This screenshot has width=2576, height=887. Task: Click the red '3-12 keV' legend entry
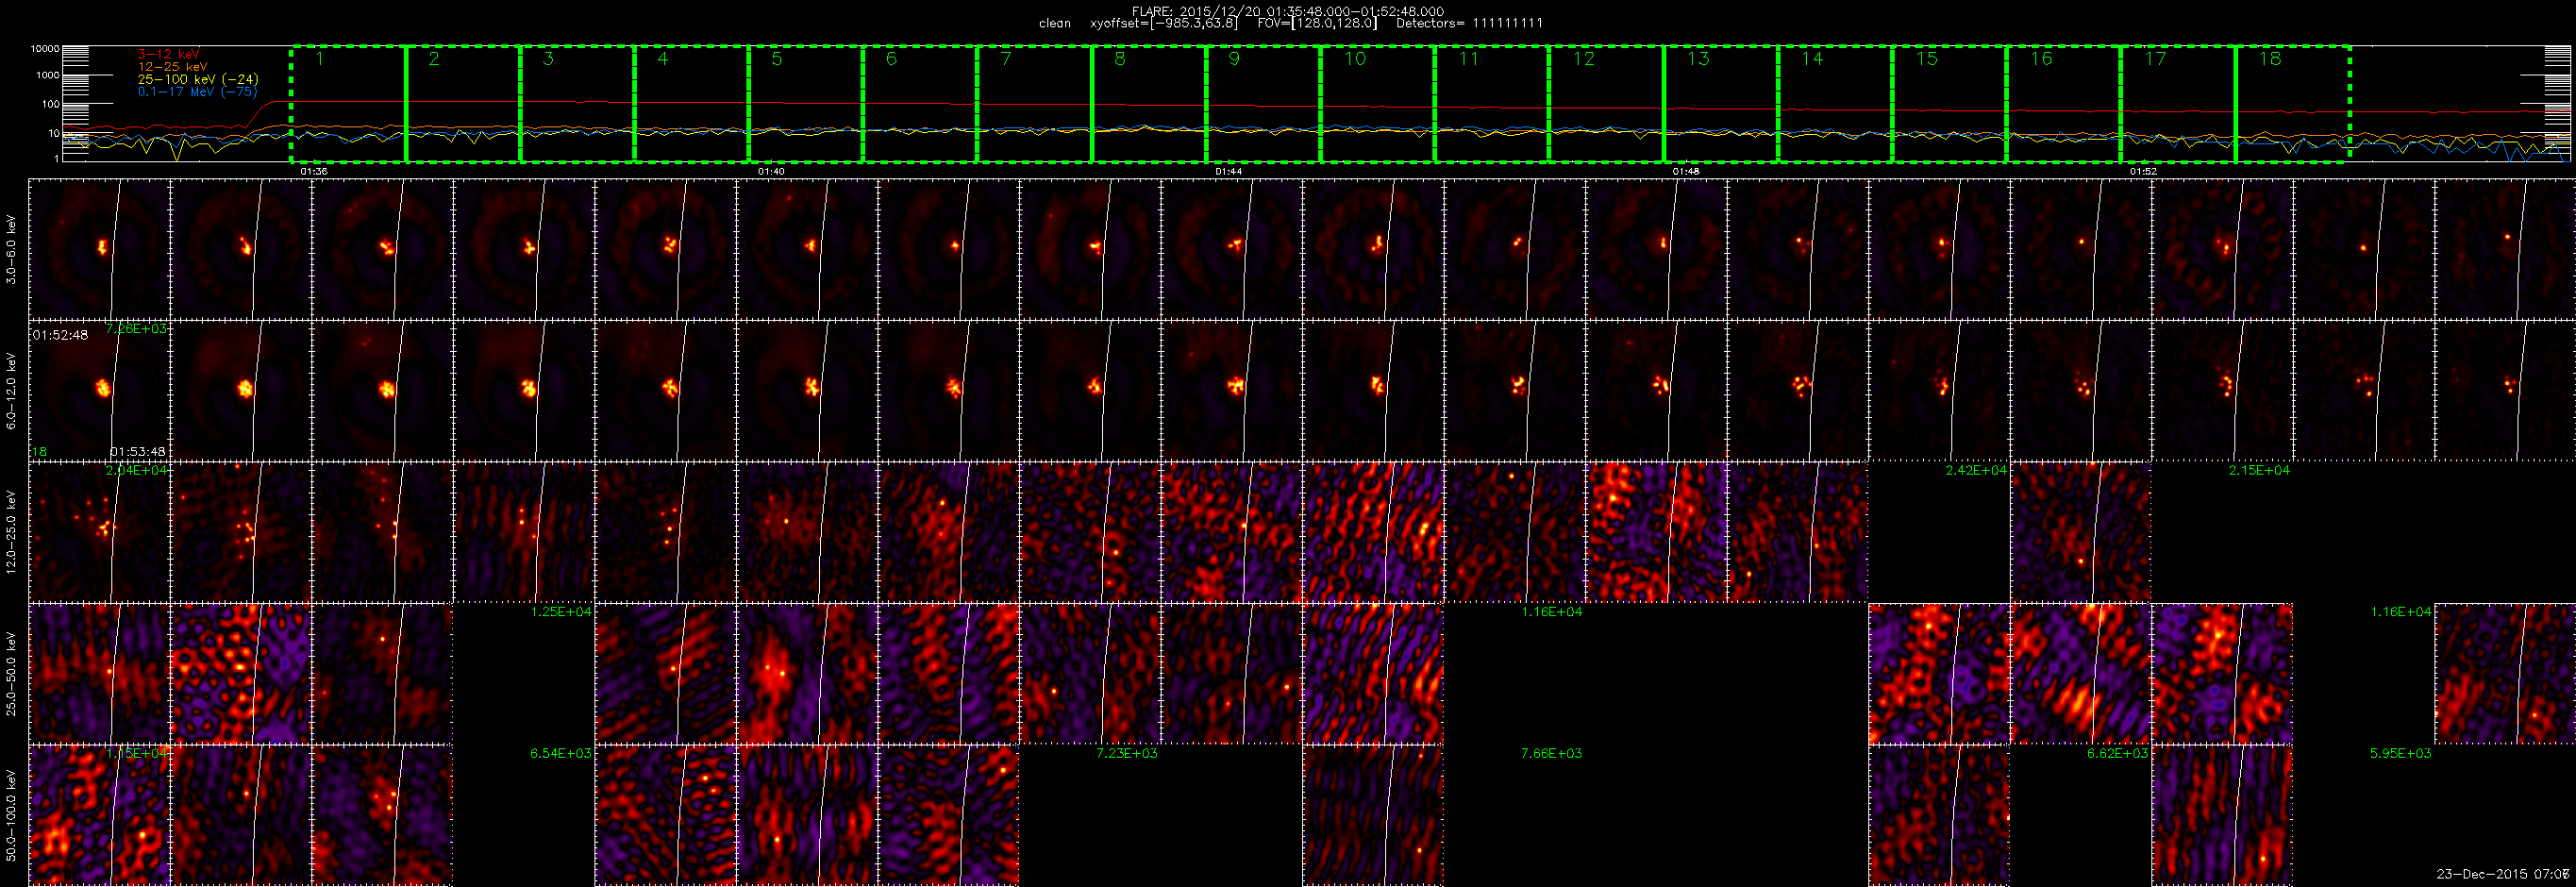tap(168, 54)
